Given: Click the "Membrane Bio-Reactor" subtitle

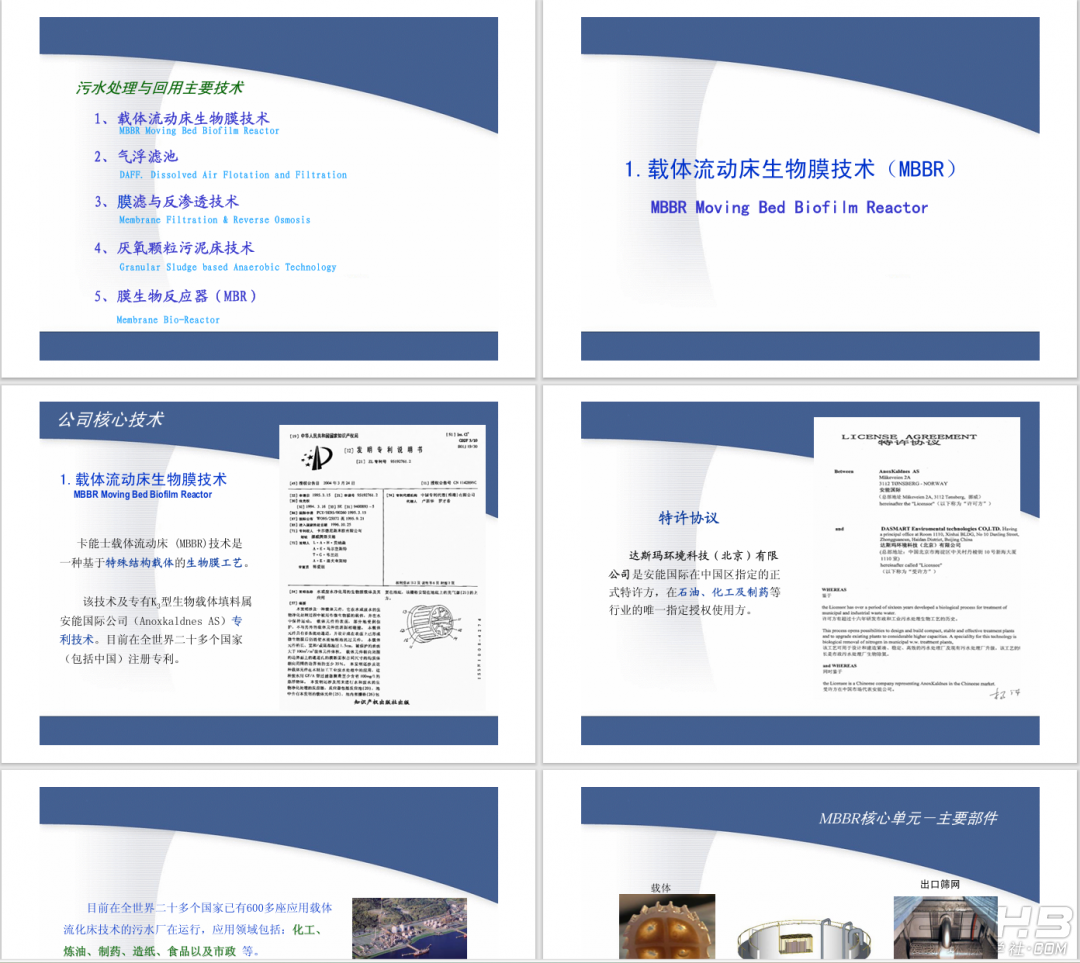Looking at the screenshot, I should (168, 320).
